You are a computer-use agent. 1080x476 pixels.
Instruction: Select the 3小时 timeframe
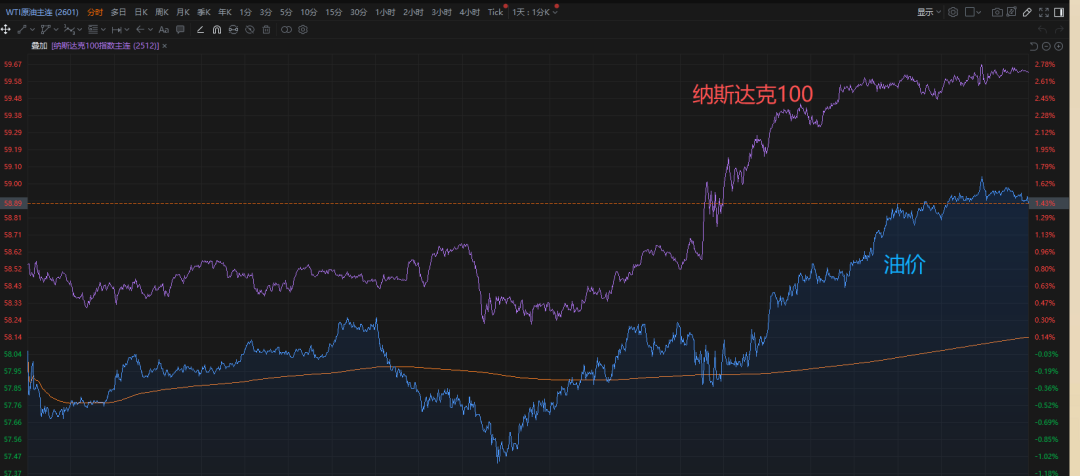pyautogui.click(x=442, y=12)
